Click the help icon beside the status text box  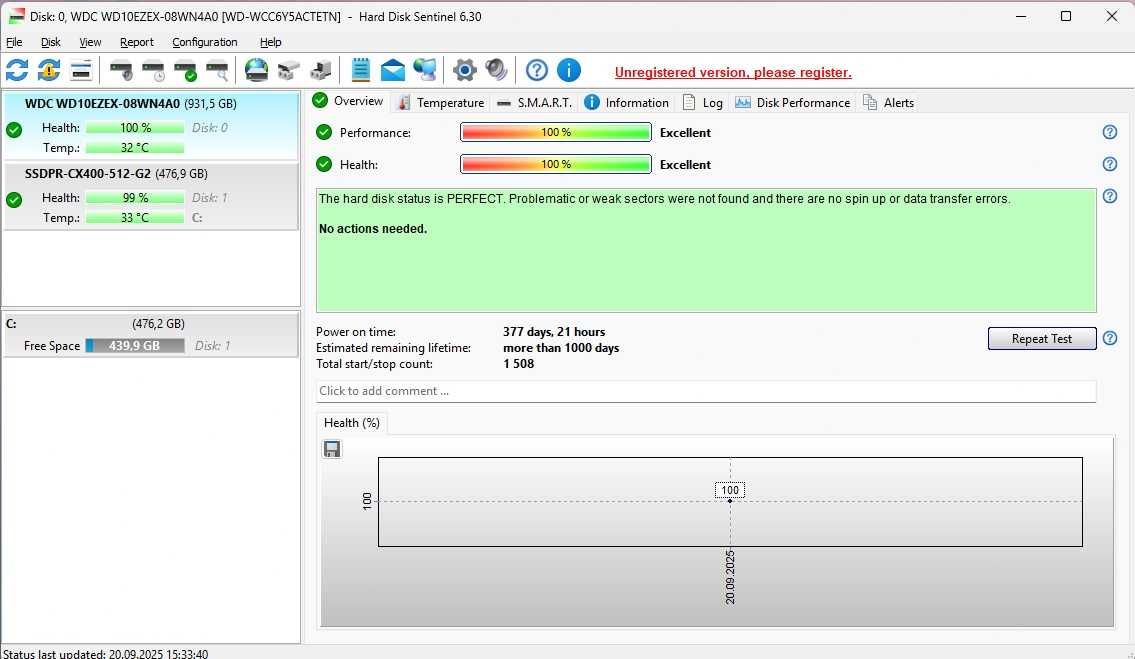tap(1110, 196)
